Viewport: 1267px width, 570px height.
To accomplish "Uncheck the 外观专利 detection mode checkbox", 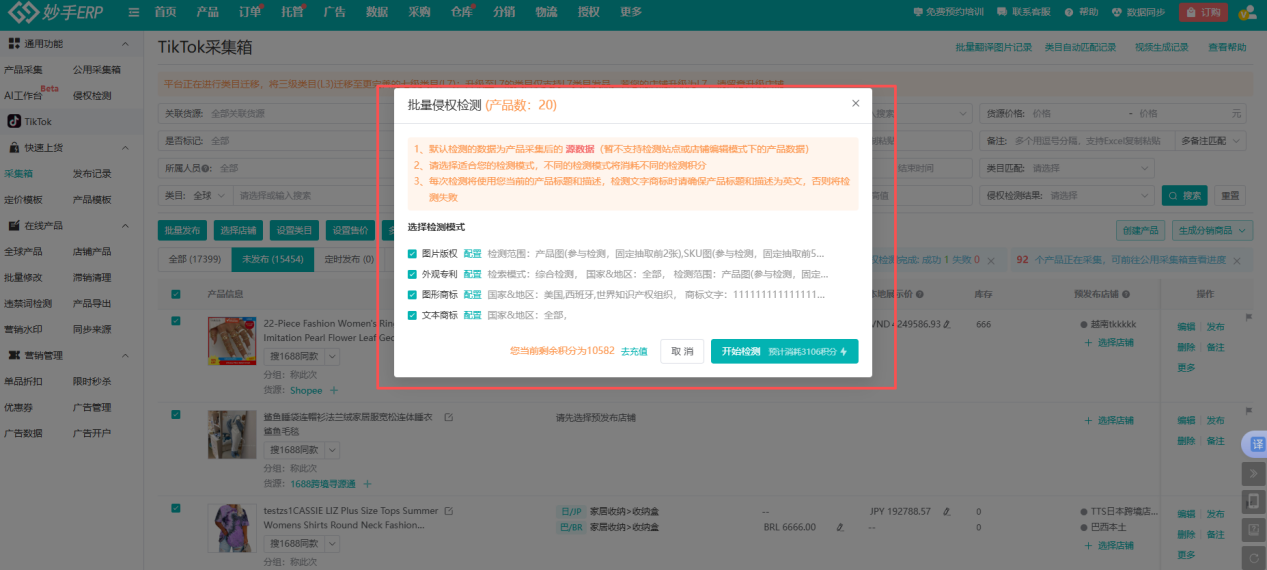I will pos(413,274).
